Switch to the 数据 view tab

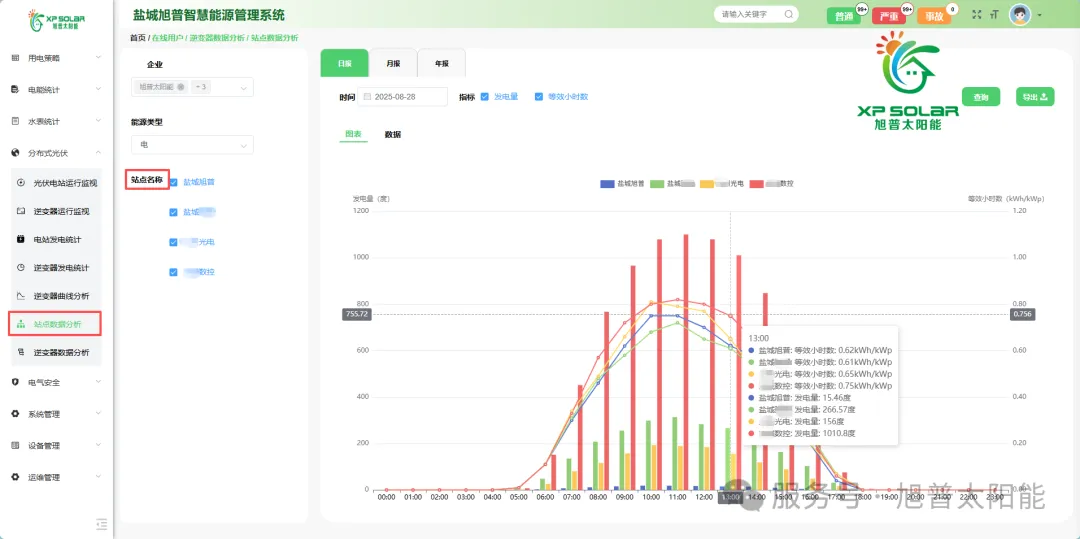coord(393,134)
